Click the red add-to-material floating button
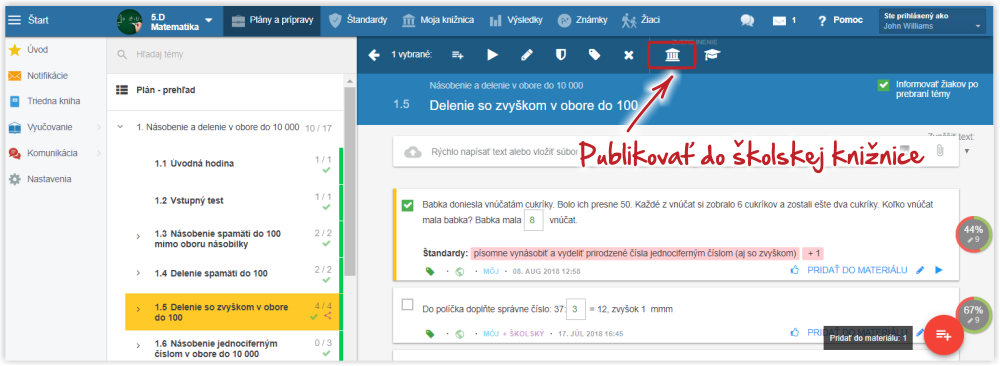Screen dimensions: 1000x366 click(943, 335)
